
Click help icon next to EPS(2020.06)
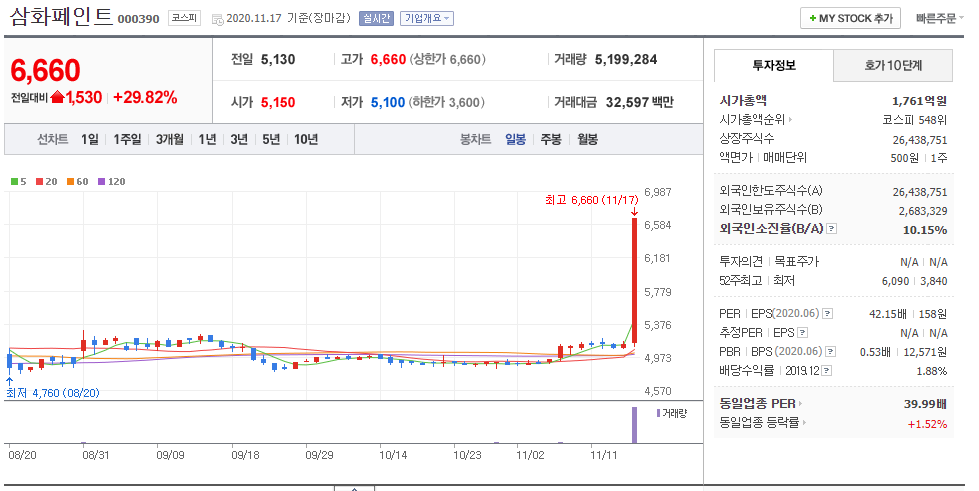(x=827, y=314)
